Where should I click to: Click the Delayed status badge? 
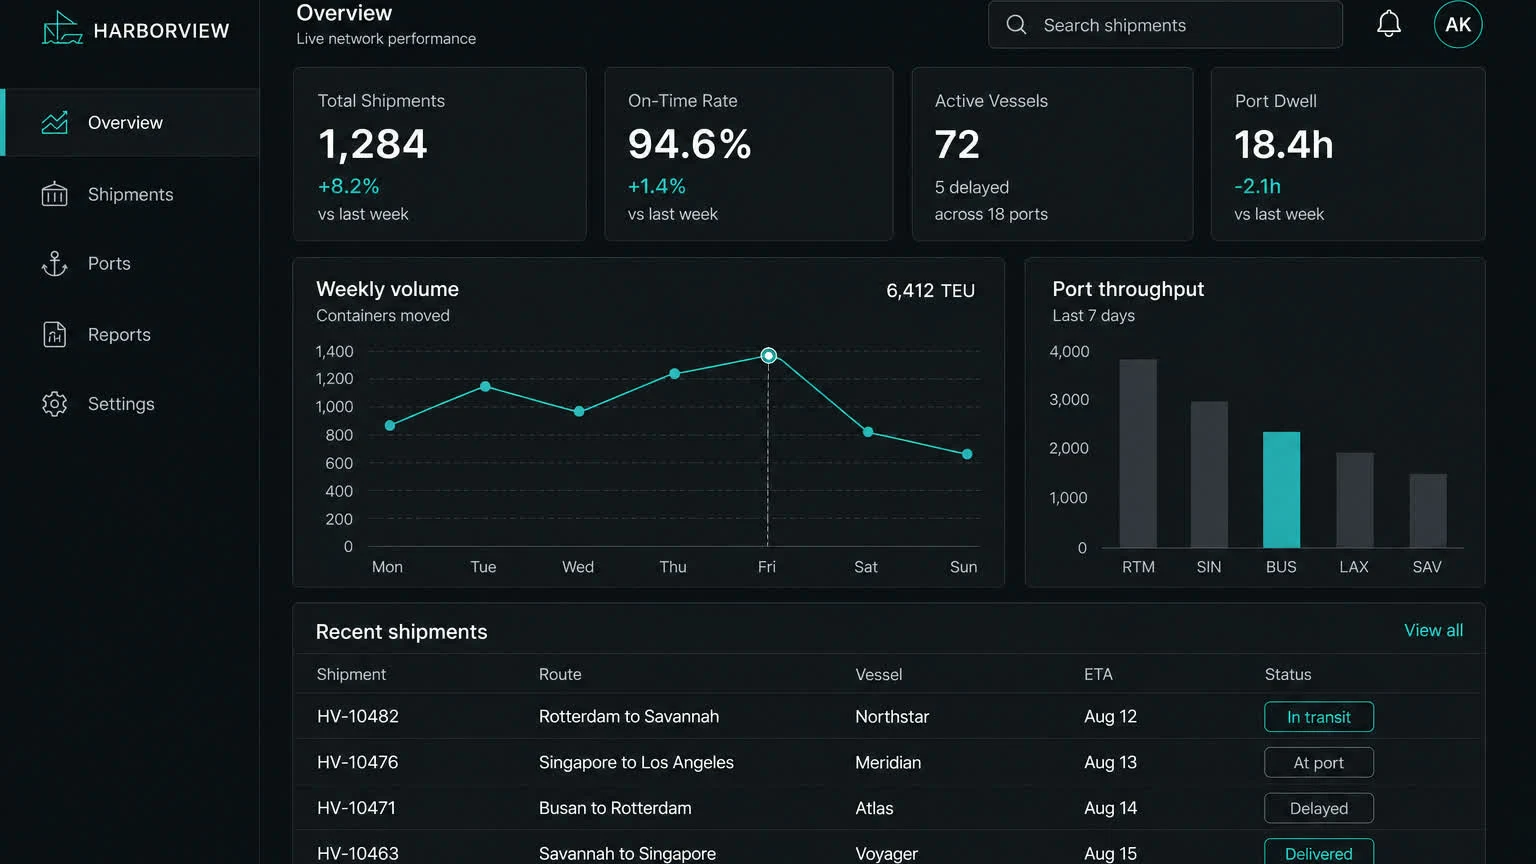coord(1319,808)
